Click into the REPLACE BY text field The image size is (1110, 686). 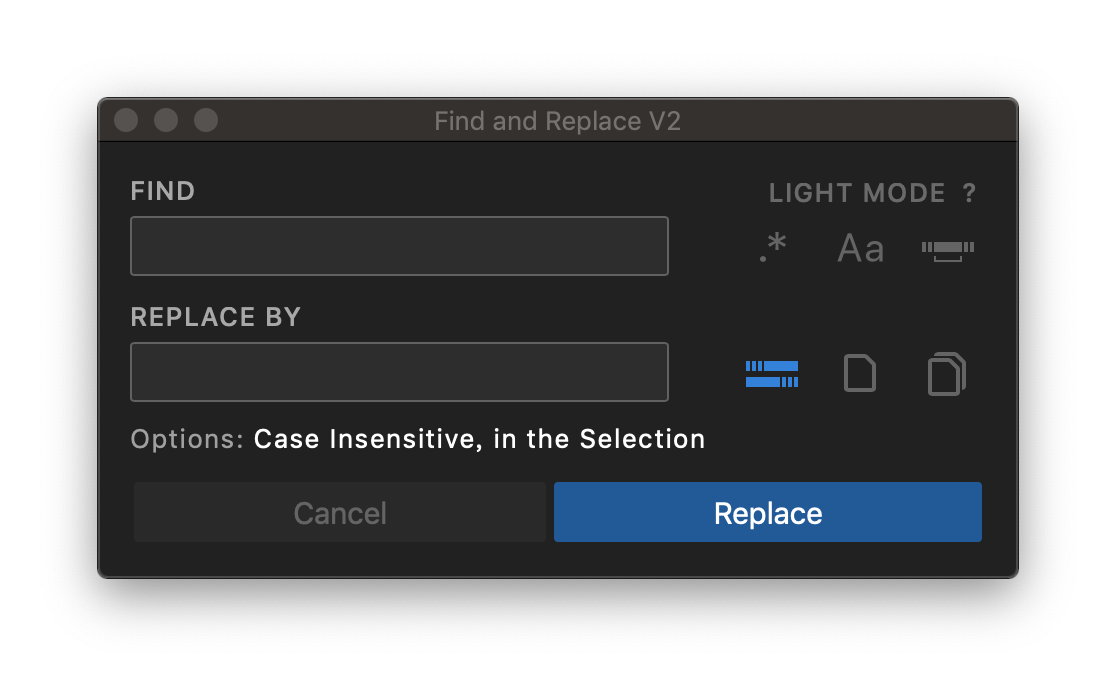(x=399, y=372)
